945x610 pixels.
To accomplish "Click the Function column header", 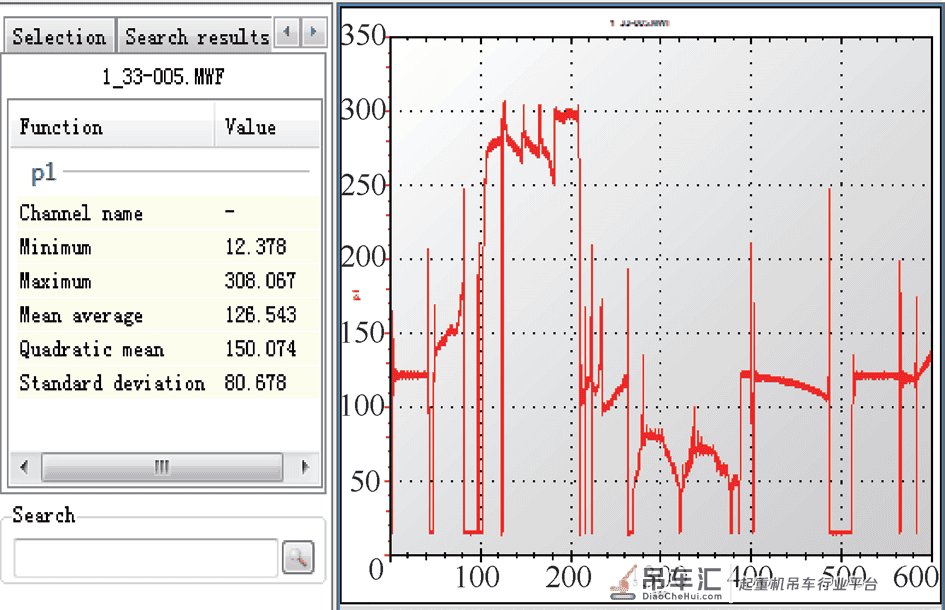I will pyautogui.click(x=112, y=127).
